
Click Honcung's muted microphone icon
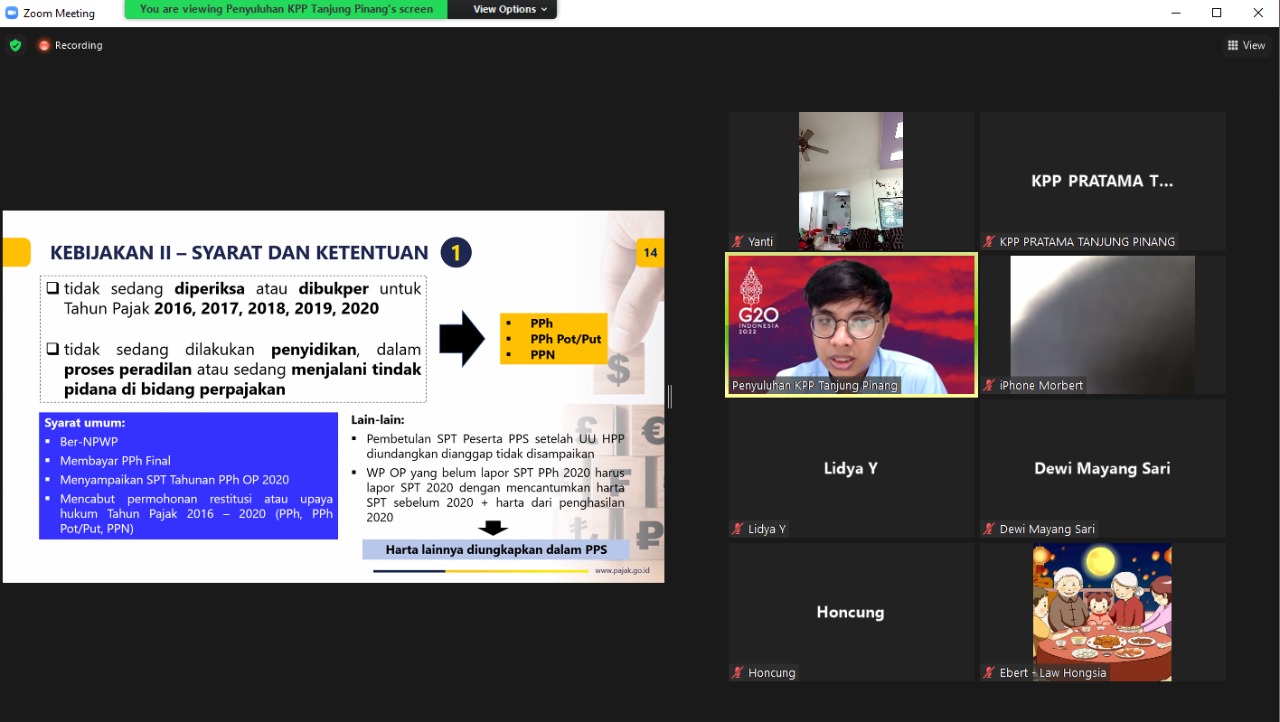coord(738,674)
